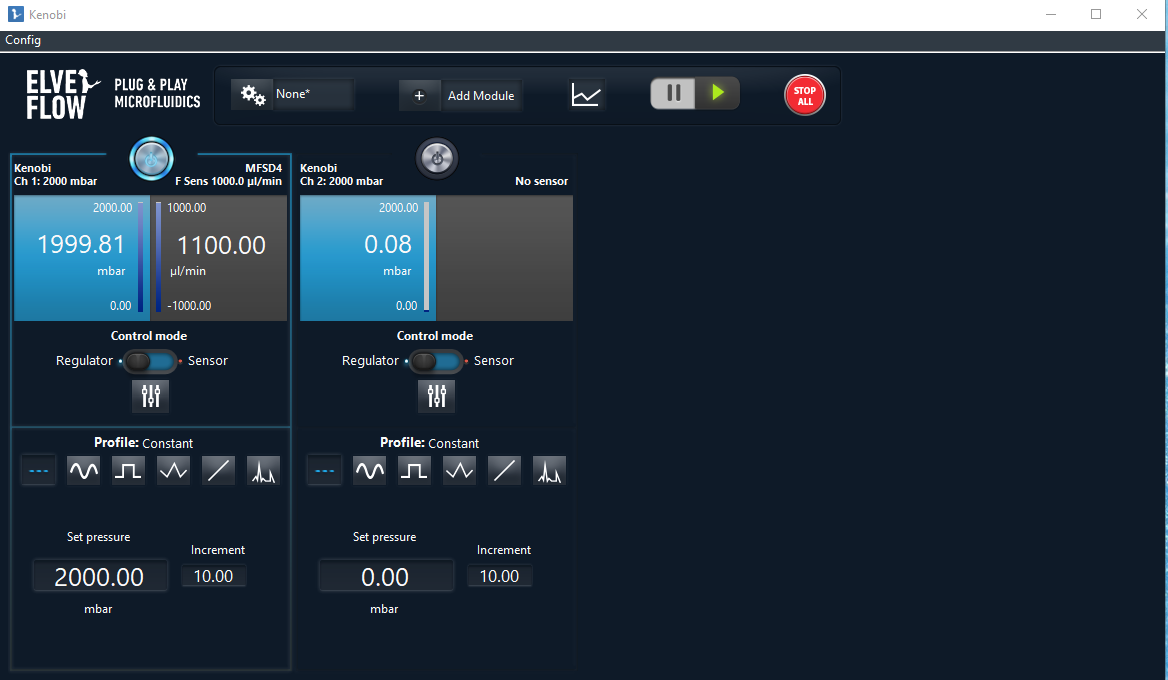This screenshot has height=680, width=1168.
Task: Toggle Channel 1 power button
Action: 151,159
